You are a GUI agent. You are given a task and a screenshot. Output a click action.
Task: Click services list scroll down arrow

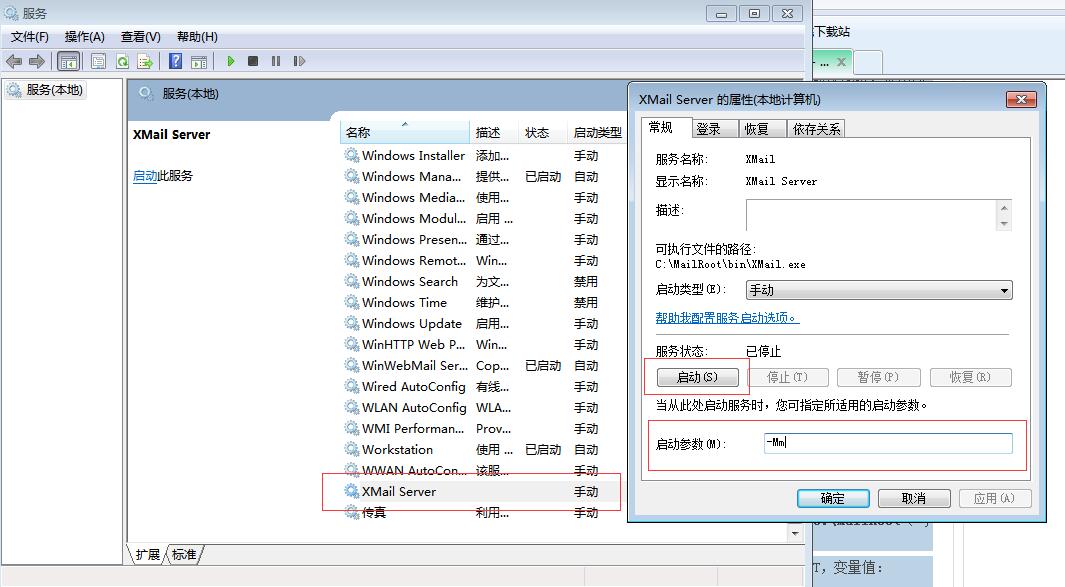[795, 533]
